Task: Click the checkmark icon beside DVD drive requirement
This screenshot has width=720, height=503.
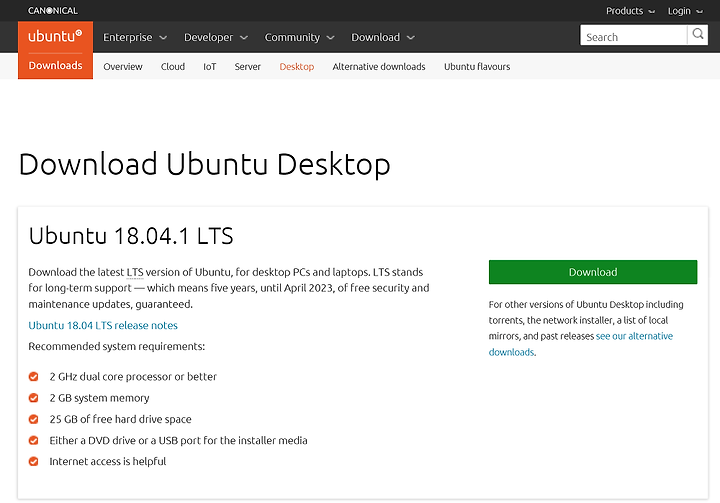Action: click(34, 440)
